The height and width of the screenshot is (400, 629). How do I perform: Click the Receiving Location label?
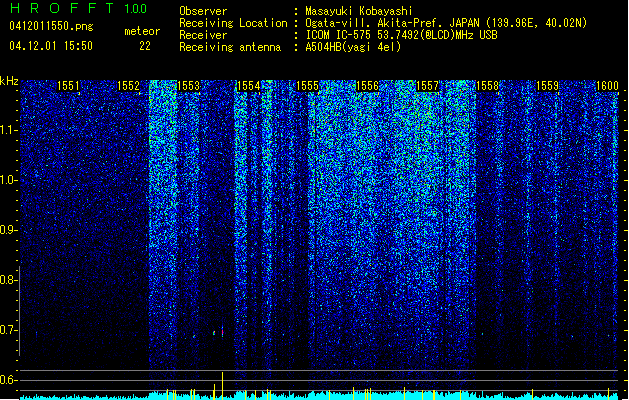(233, 23)
